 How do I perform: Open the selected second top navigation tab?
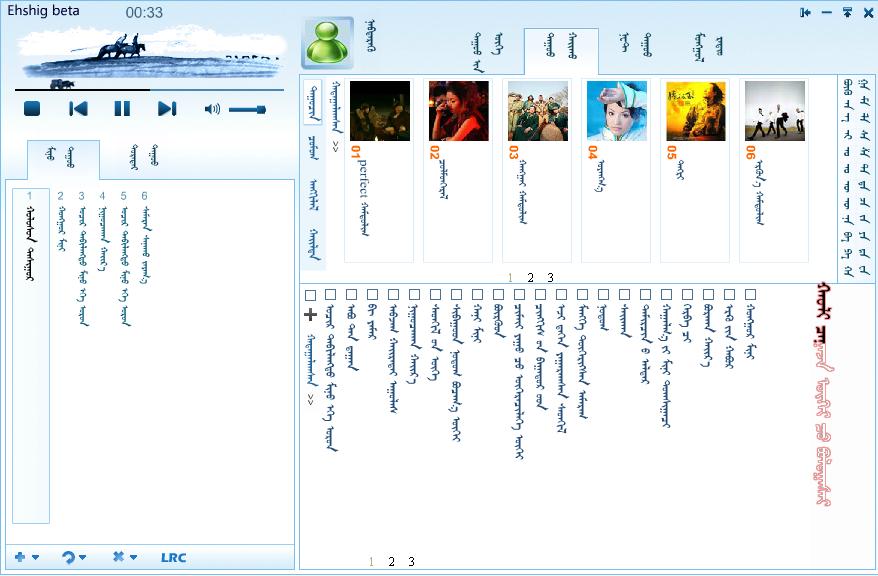[561, 51]
